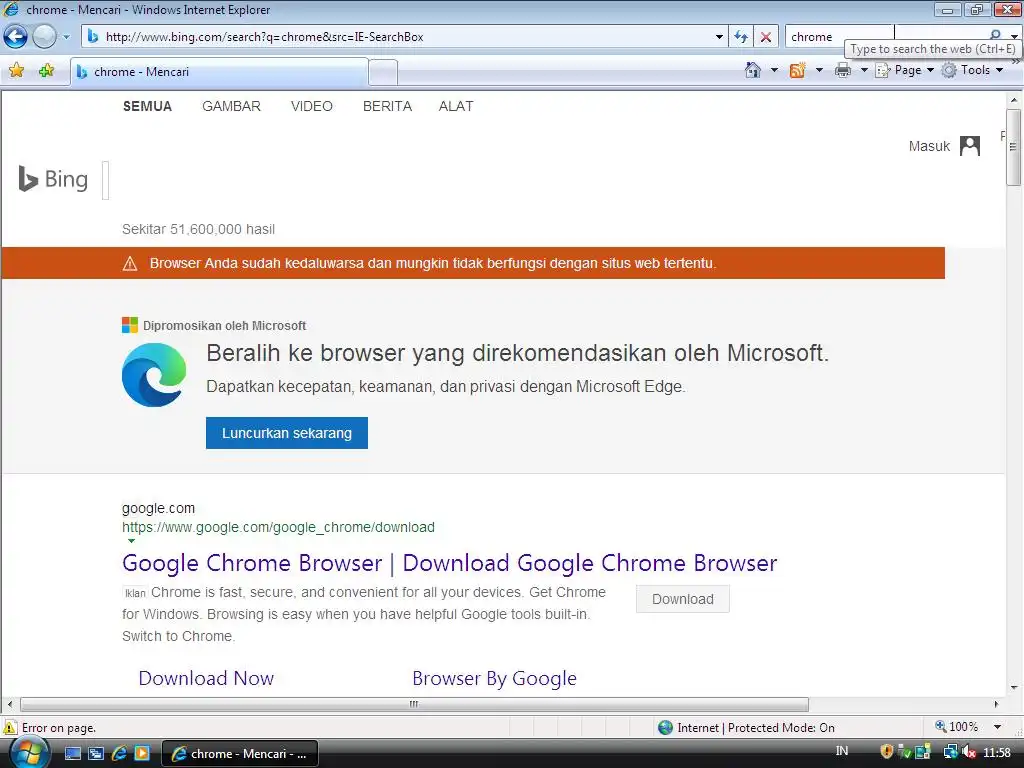Click the Refresh page icon
Viewport: 1024px width, 768px height.
[741, 37]
